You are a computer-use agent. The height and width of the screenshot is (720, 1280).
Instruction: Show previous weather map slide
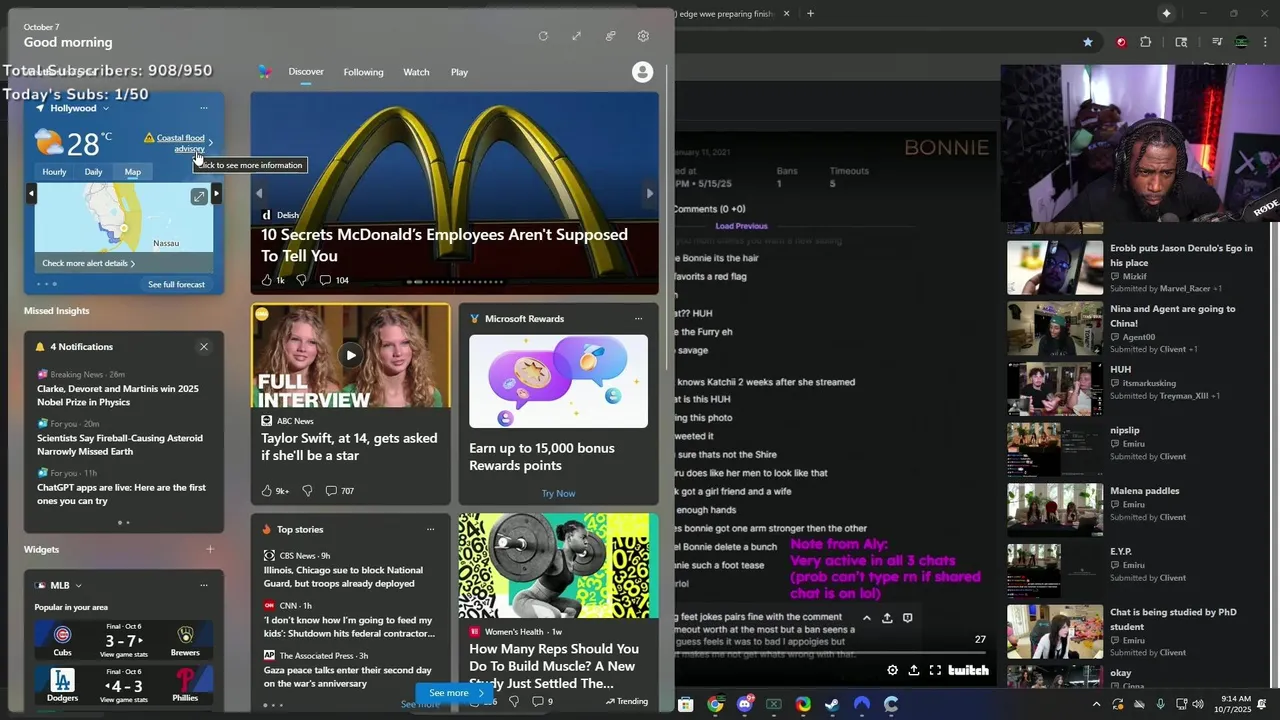[31, 194]
